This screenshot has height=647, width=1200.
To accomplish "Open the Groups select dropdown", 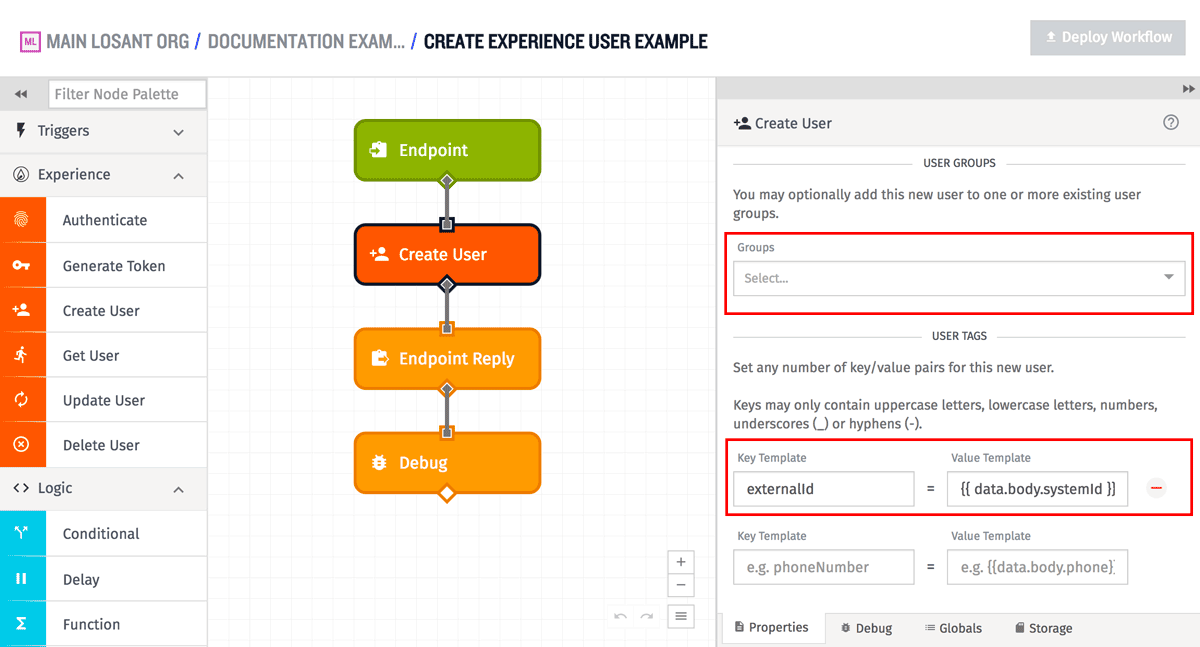I will coord(959,278).
